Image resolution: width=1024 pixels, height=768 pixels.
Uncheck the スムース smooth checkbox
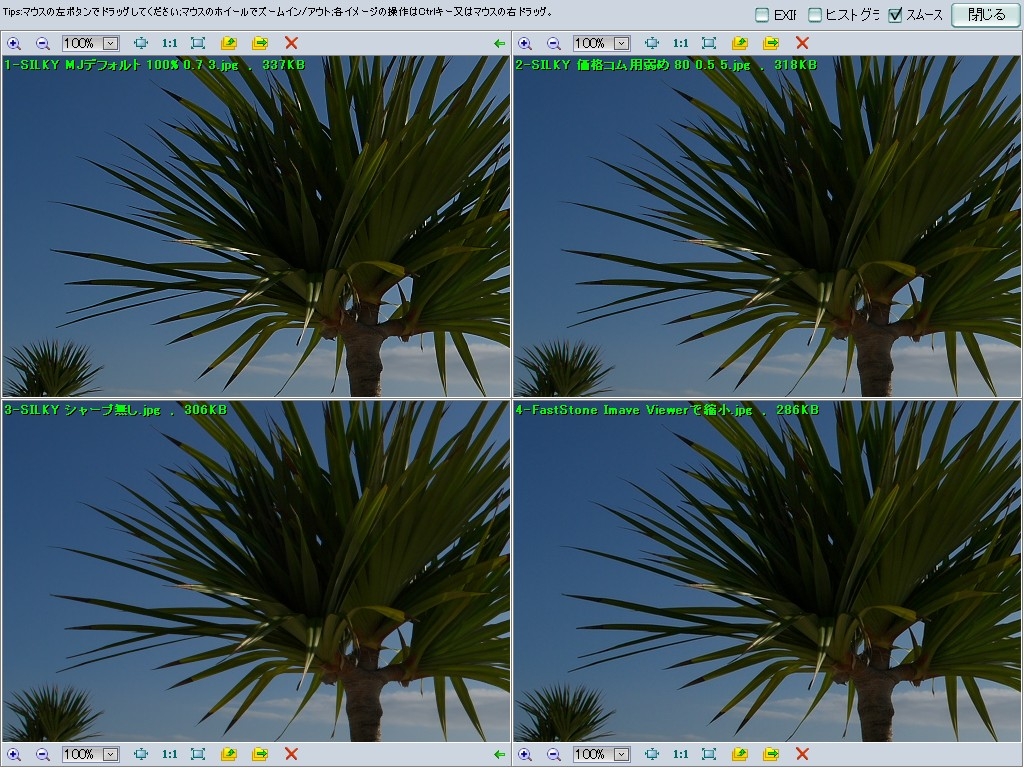[895, 14]
